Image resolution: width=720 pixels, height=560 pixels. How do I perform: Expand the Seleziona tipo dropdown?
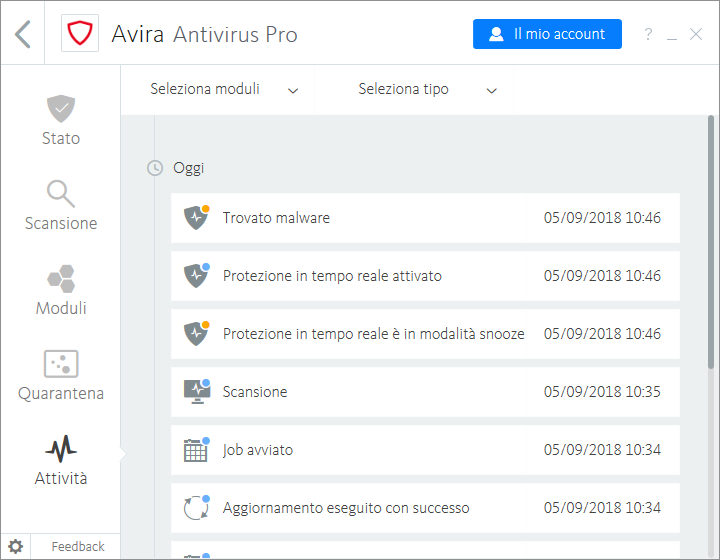click(x=427, y=89)
